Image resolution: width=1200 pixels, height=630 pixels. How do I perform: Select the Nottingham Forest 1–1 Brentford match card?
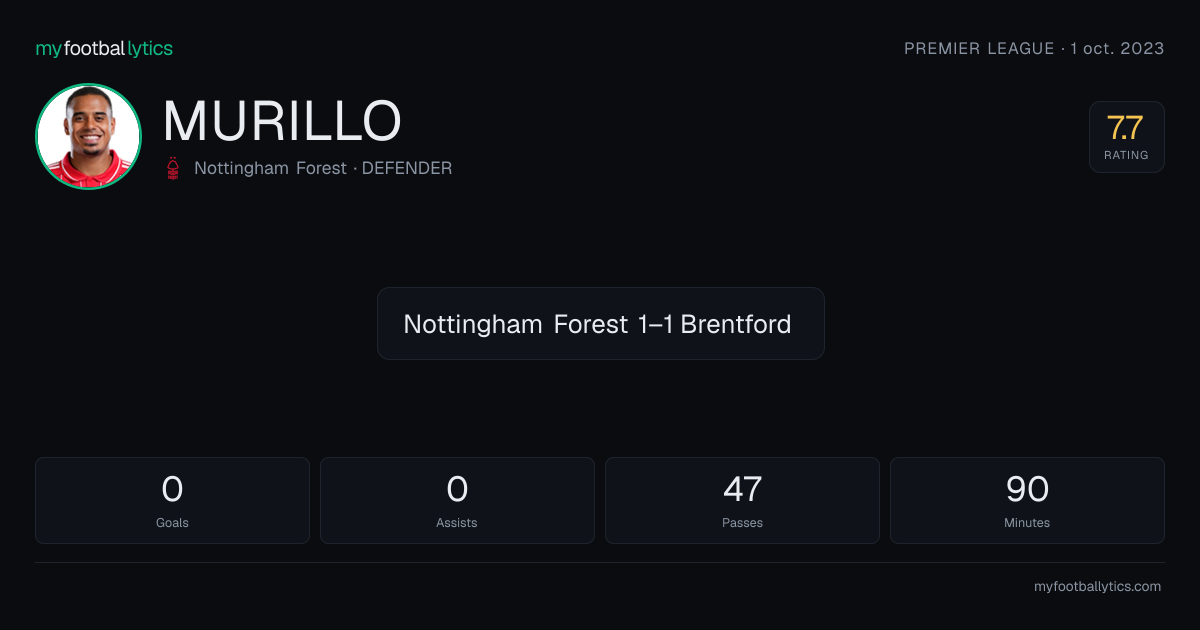600,323
